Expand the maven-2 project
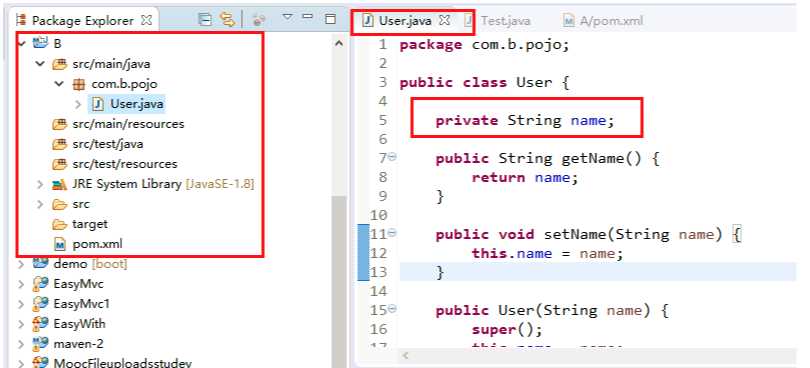Screen dimensions: 810x368 click(x=21, y=344)
